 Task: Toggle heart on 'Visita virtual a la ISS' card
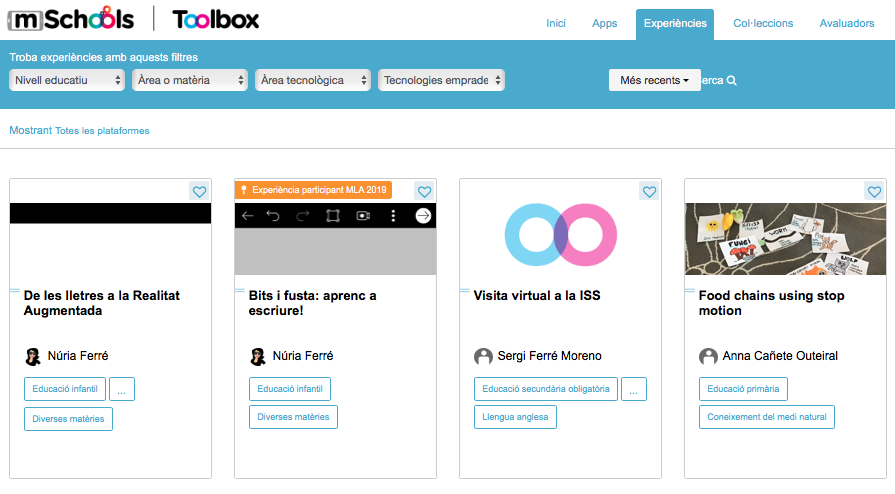tap(649, 192)
